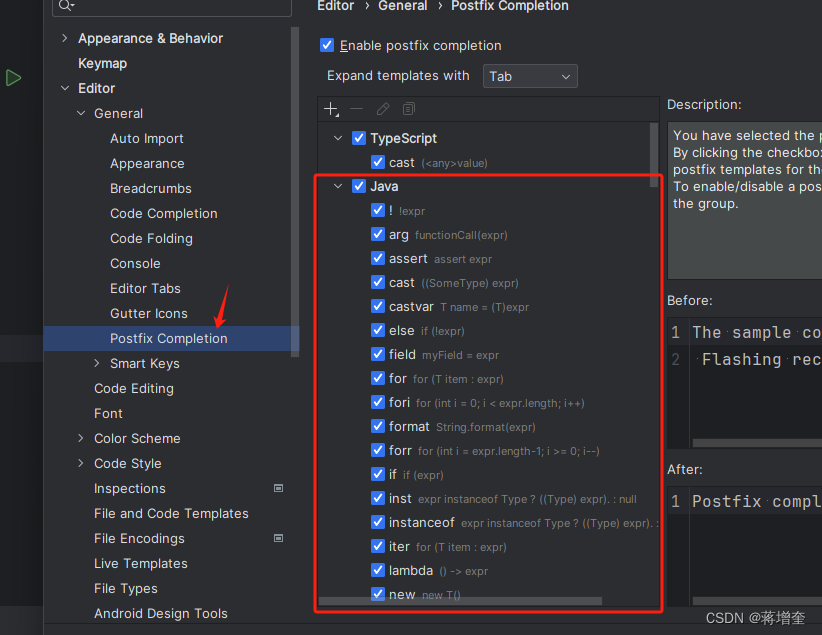Toggle the forr template checkbox
Viewport: 822px width, 635px height.
(377, 450)
